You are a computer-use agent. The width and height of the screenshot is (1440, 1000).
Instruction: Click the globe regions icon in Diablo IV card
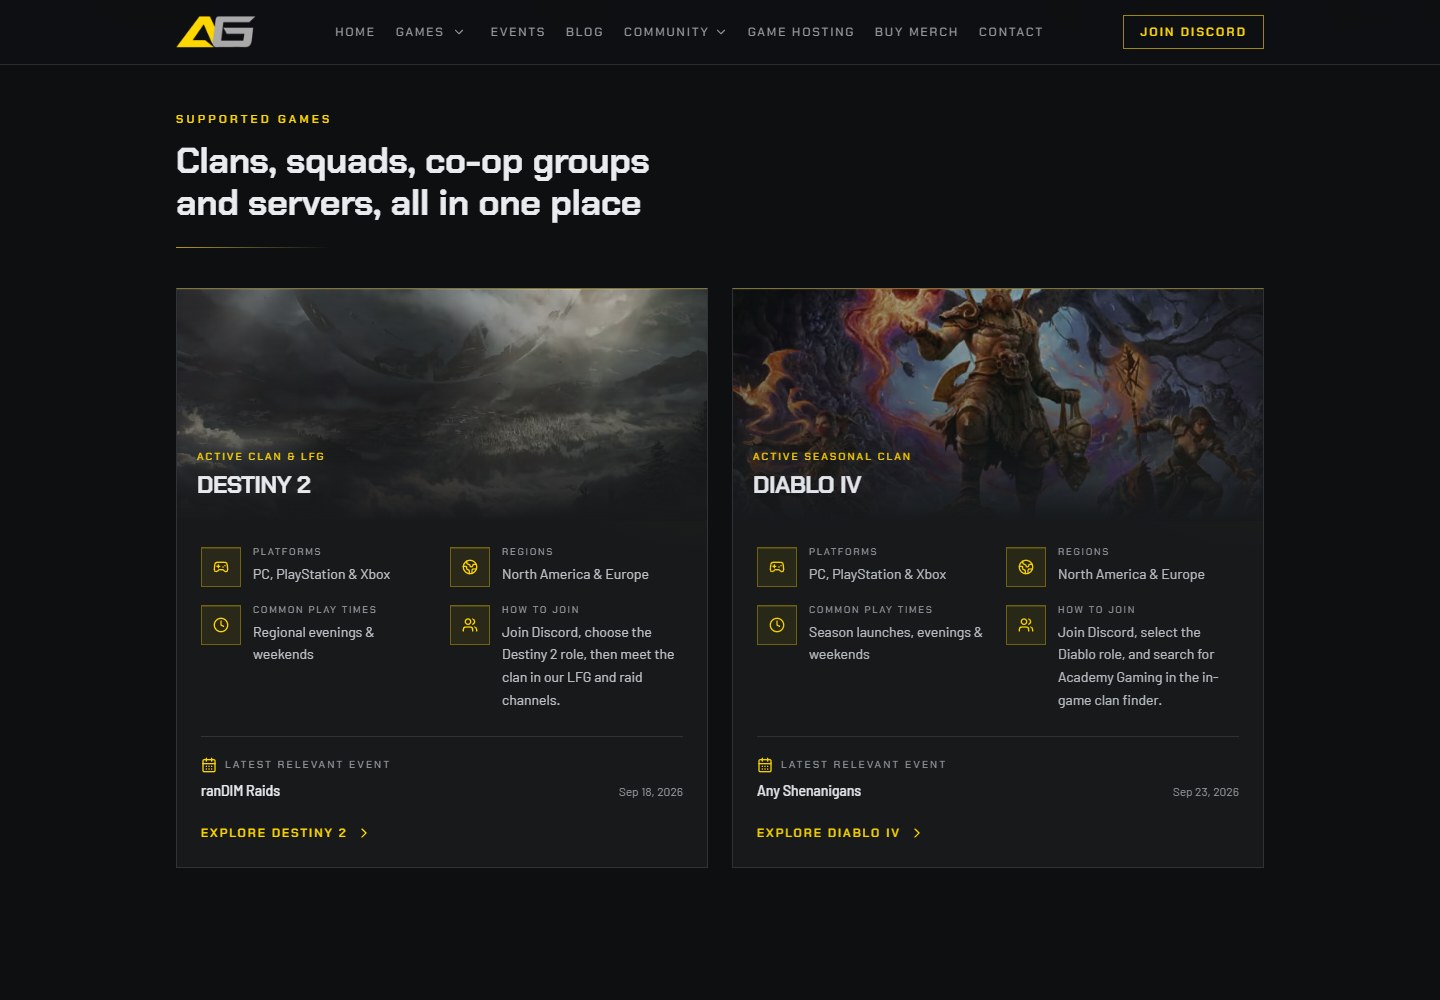pyautogui.click(x=1026, y=567)
